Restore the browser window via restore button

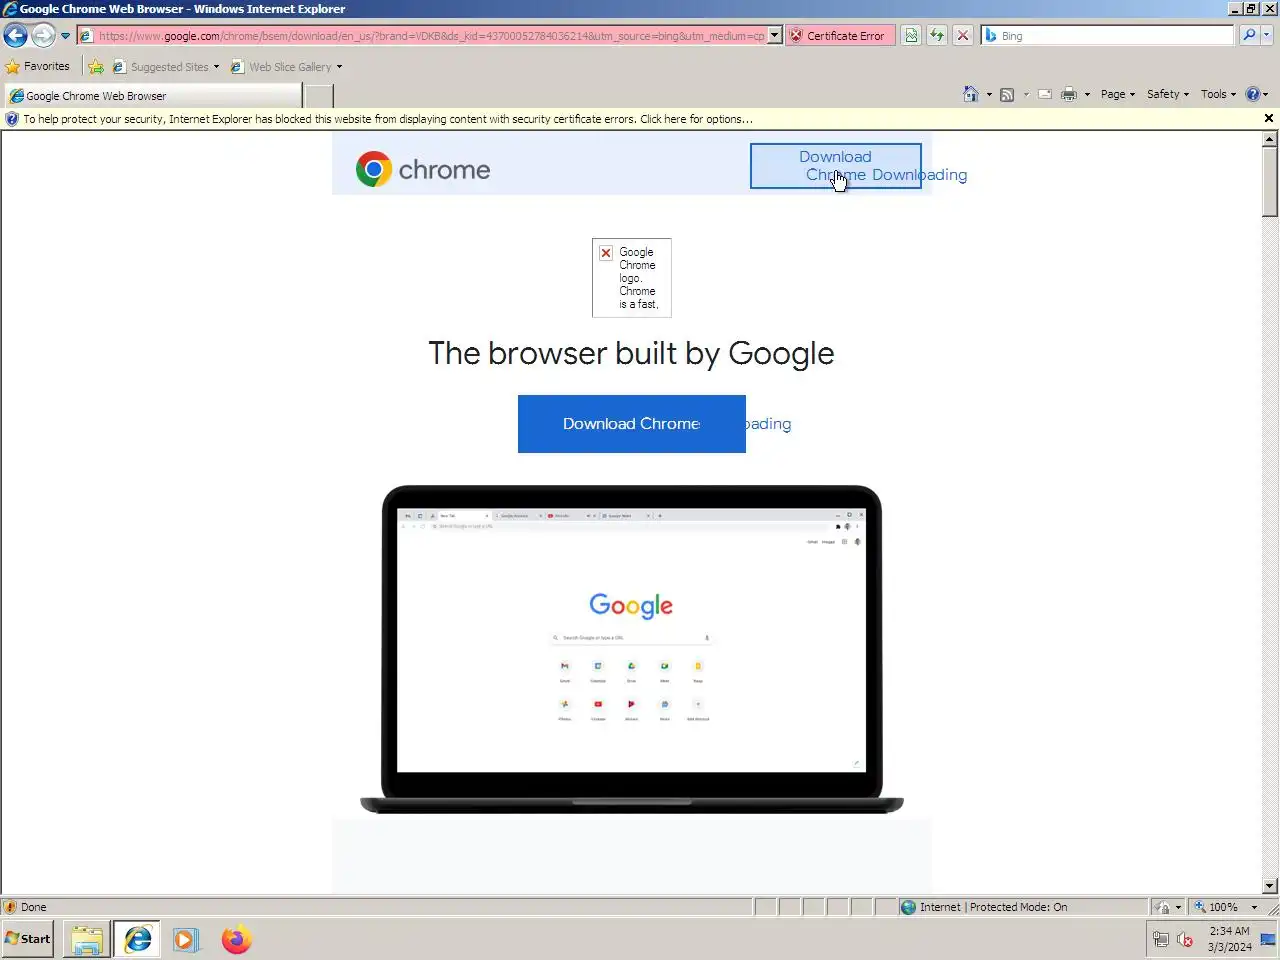(1250, 9)
